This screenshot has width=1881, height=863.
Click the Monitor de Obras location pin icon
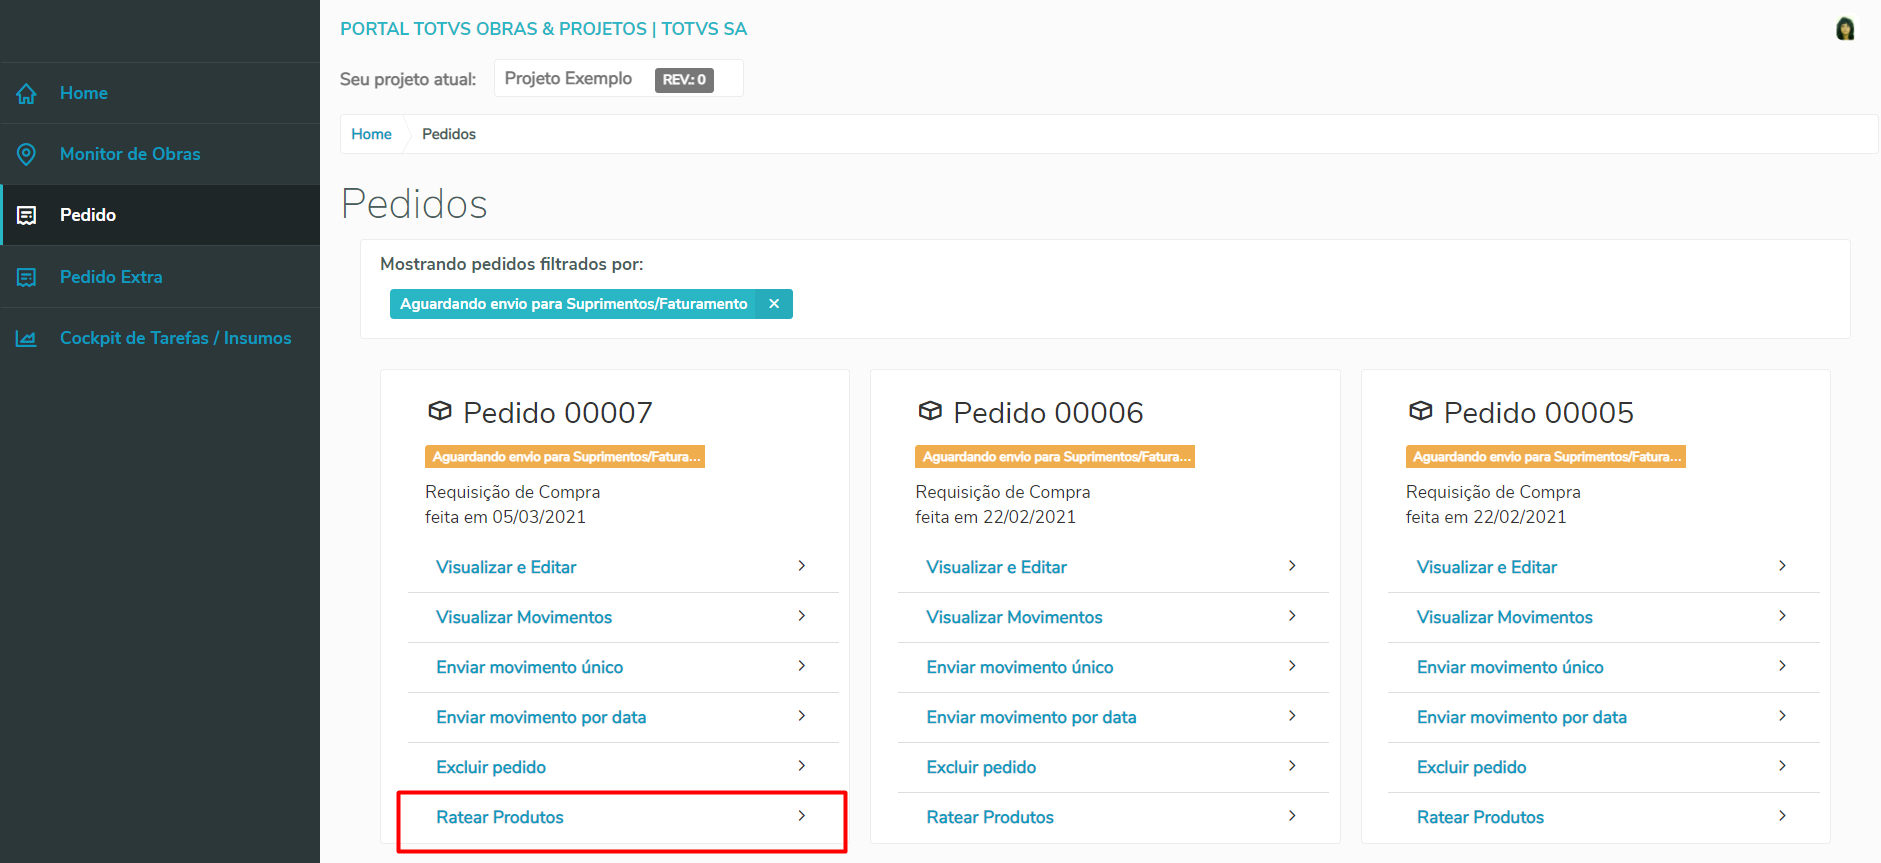pyautogui.click(x=27, y=154)
